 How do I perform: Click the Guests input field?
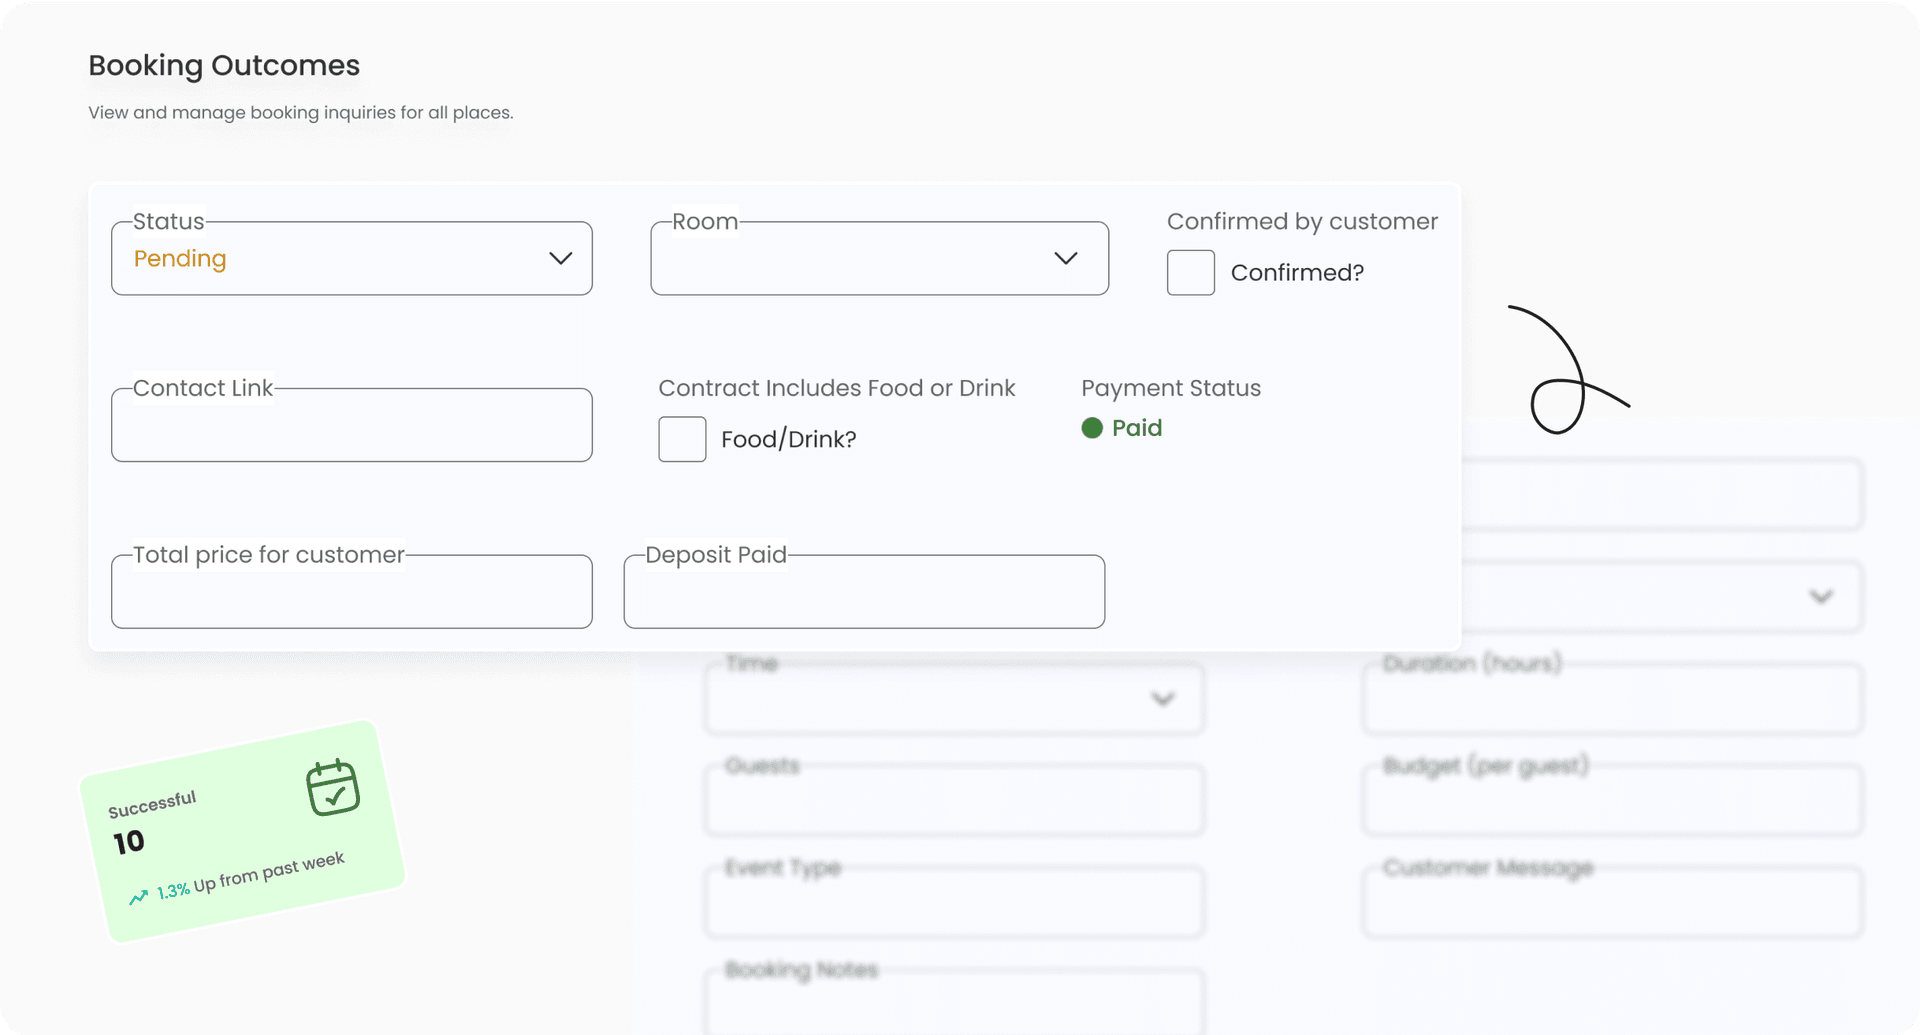point(953,800)
